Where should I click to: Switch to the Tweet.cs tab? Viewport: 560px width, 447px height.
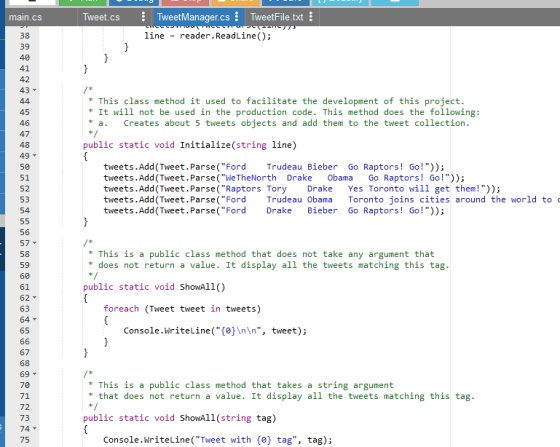click(x=101, y=17)
